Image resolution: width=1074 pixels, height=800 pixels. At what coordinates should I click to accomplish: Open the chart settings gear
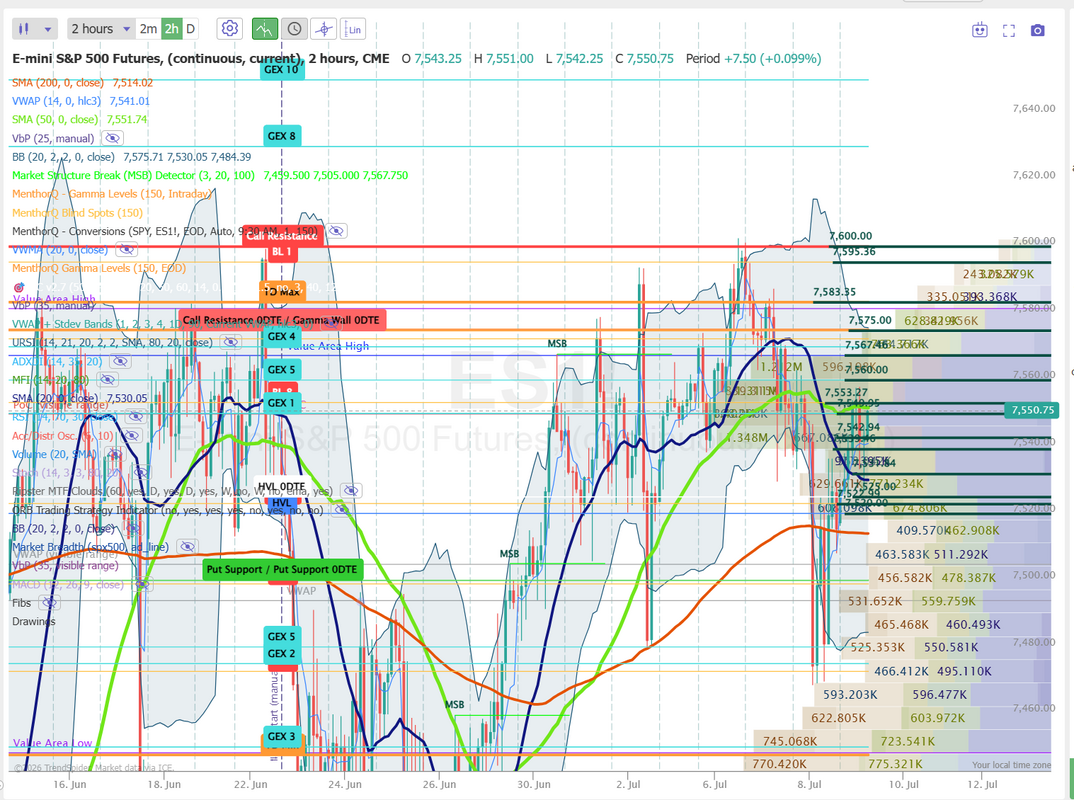(230, 29)
